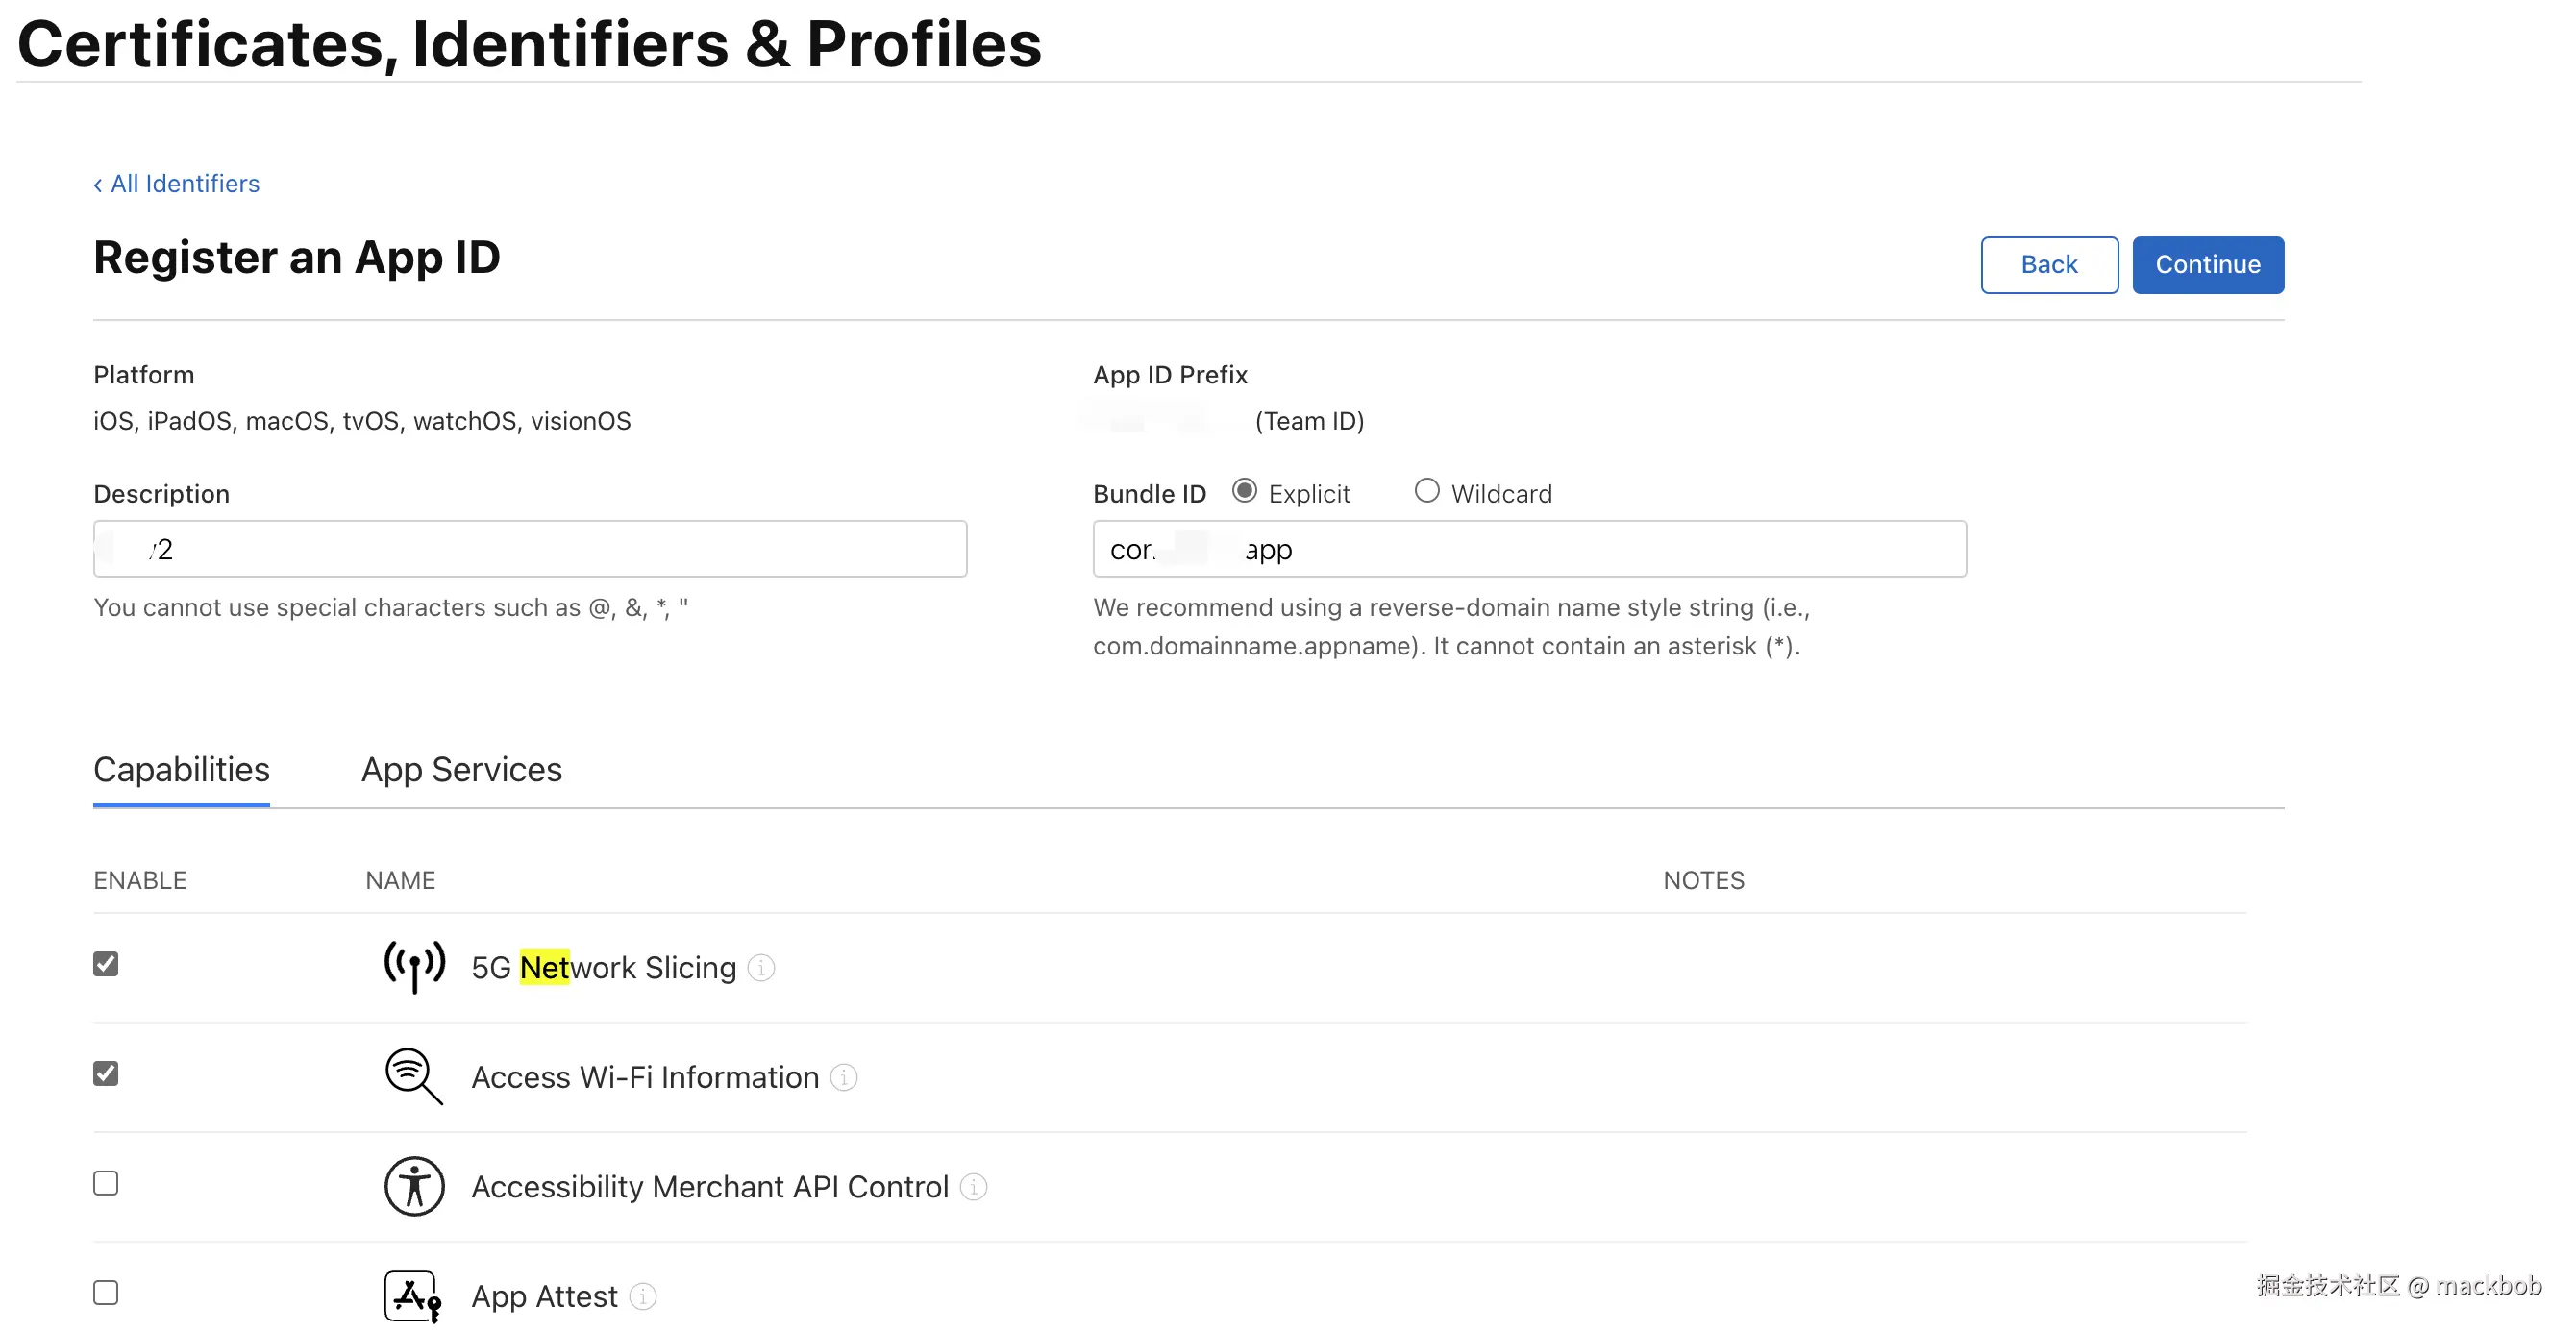Show info for Accessibility Merchant API Control
The width and height of the screenshot is (2576, 1332).
pos(973,1187)
